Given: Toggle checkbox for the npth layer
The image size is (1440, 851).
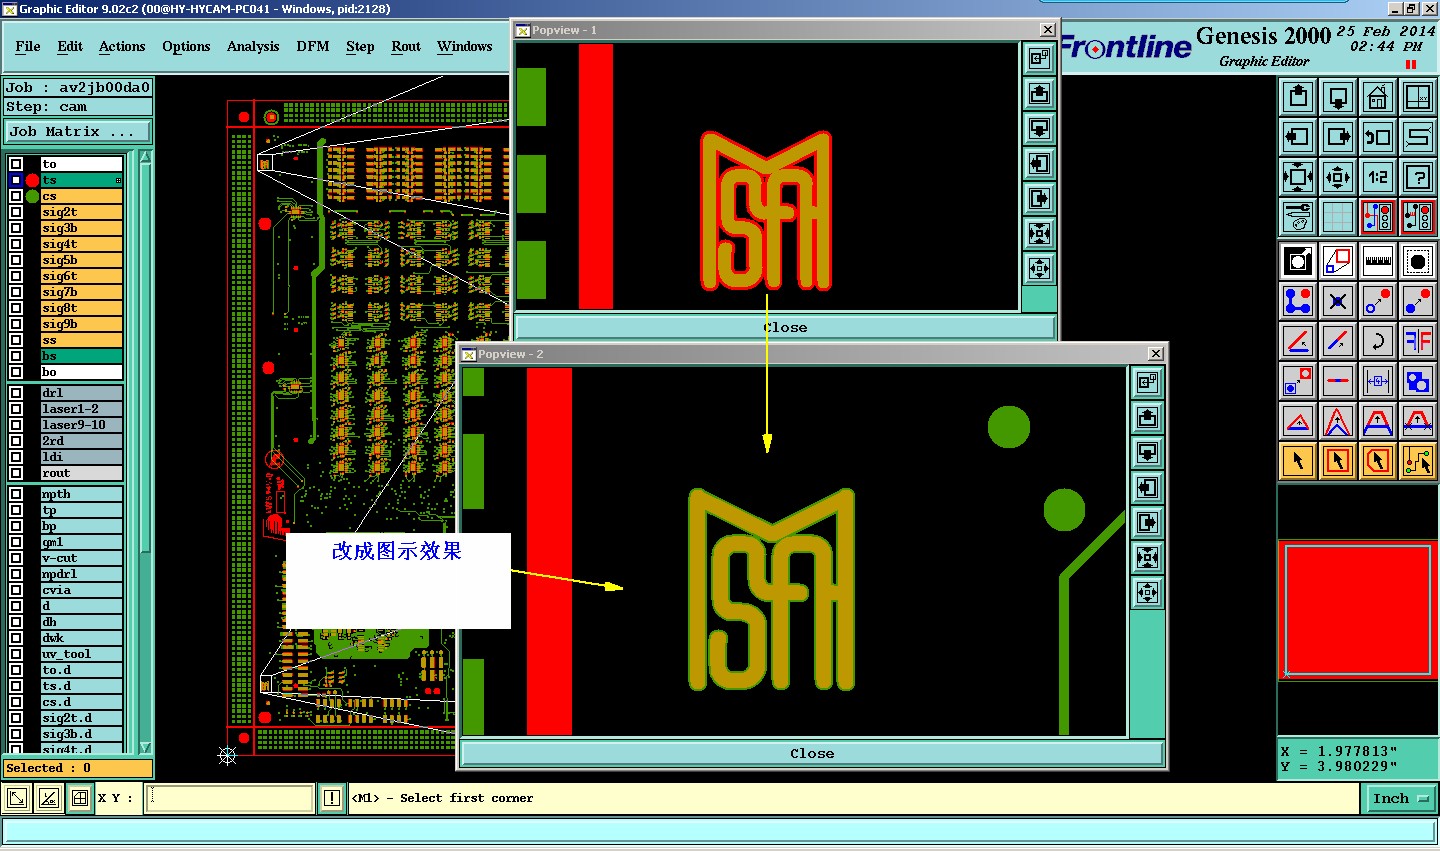Looking at the screenshot, I should (16, 494).
